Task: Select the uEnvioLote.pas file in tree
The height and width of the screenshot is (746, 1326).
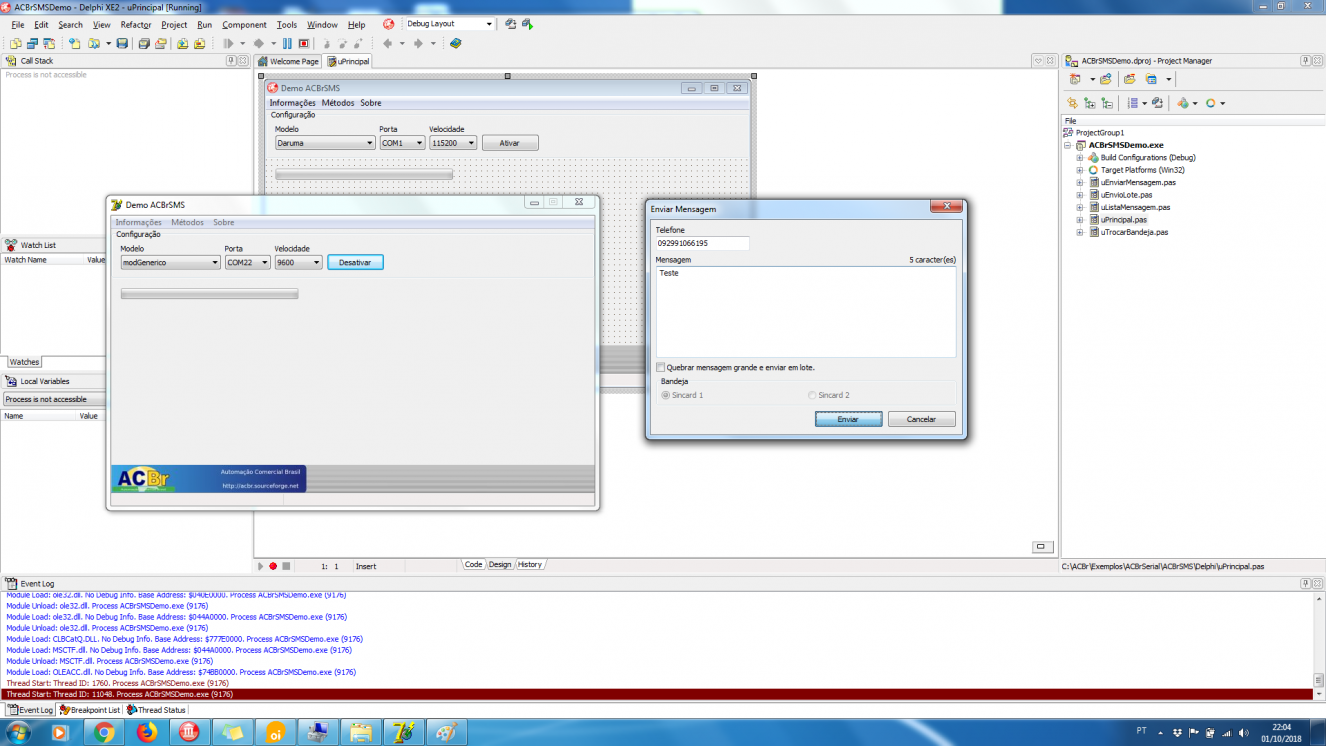Action: click(x=1126, y=195)
